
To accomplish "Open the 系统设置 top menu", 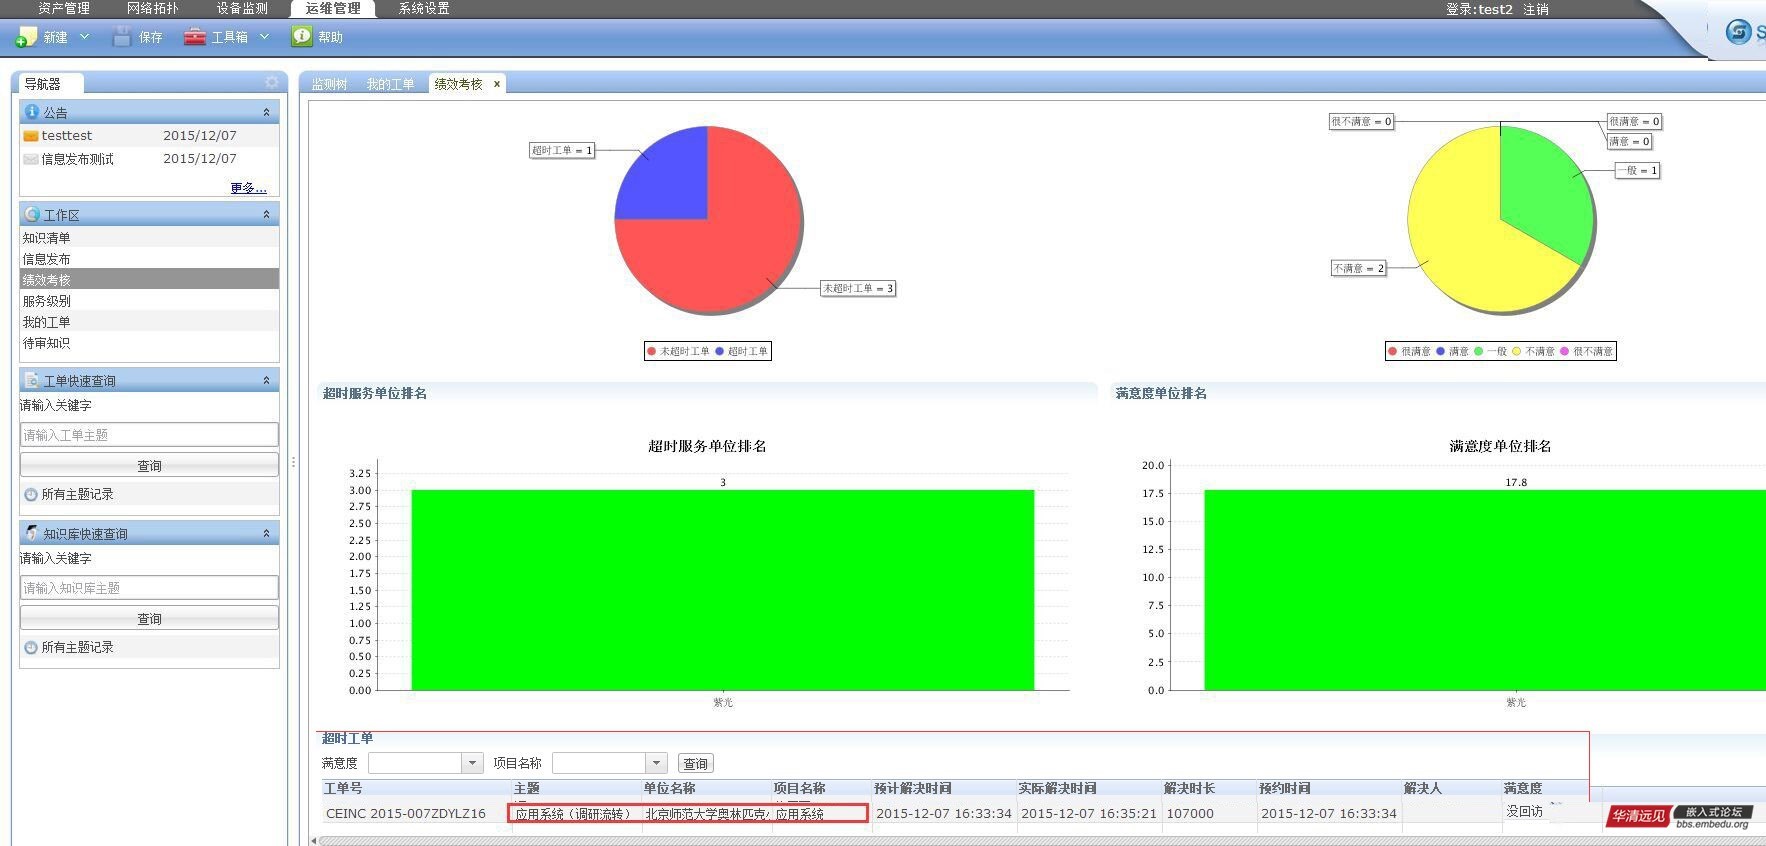I will (424, 9).
